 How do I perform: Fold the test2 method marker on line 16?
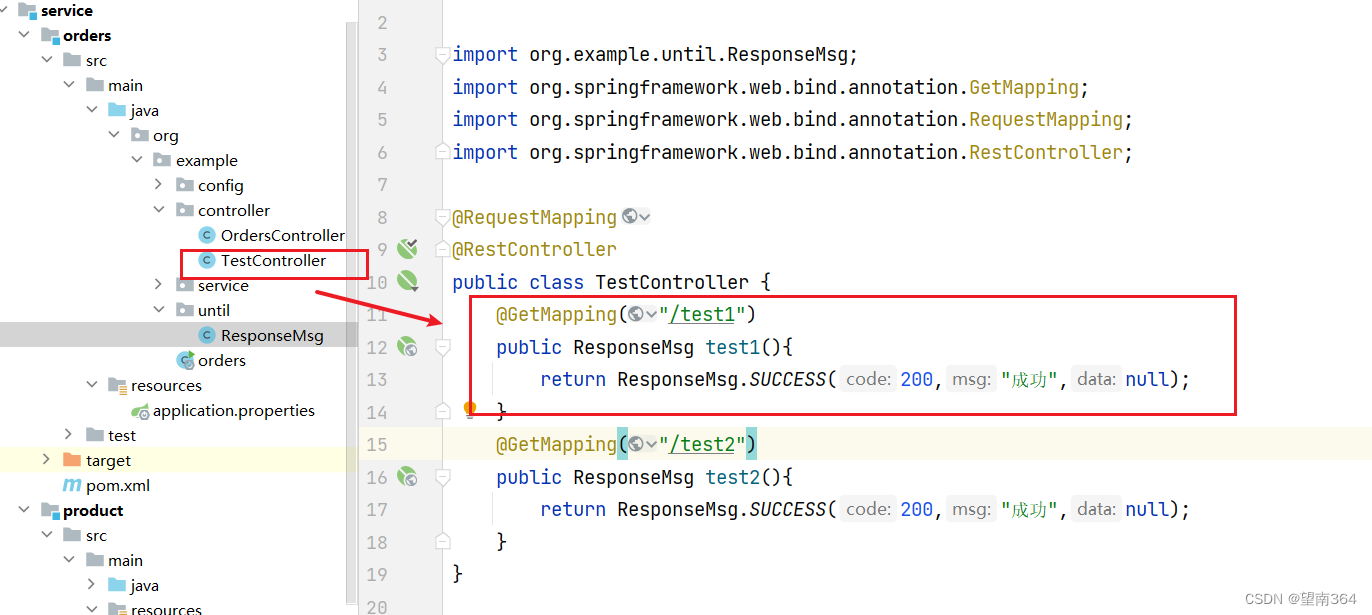(442, 477)
